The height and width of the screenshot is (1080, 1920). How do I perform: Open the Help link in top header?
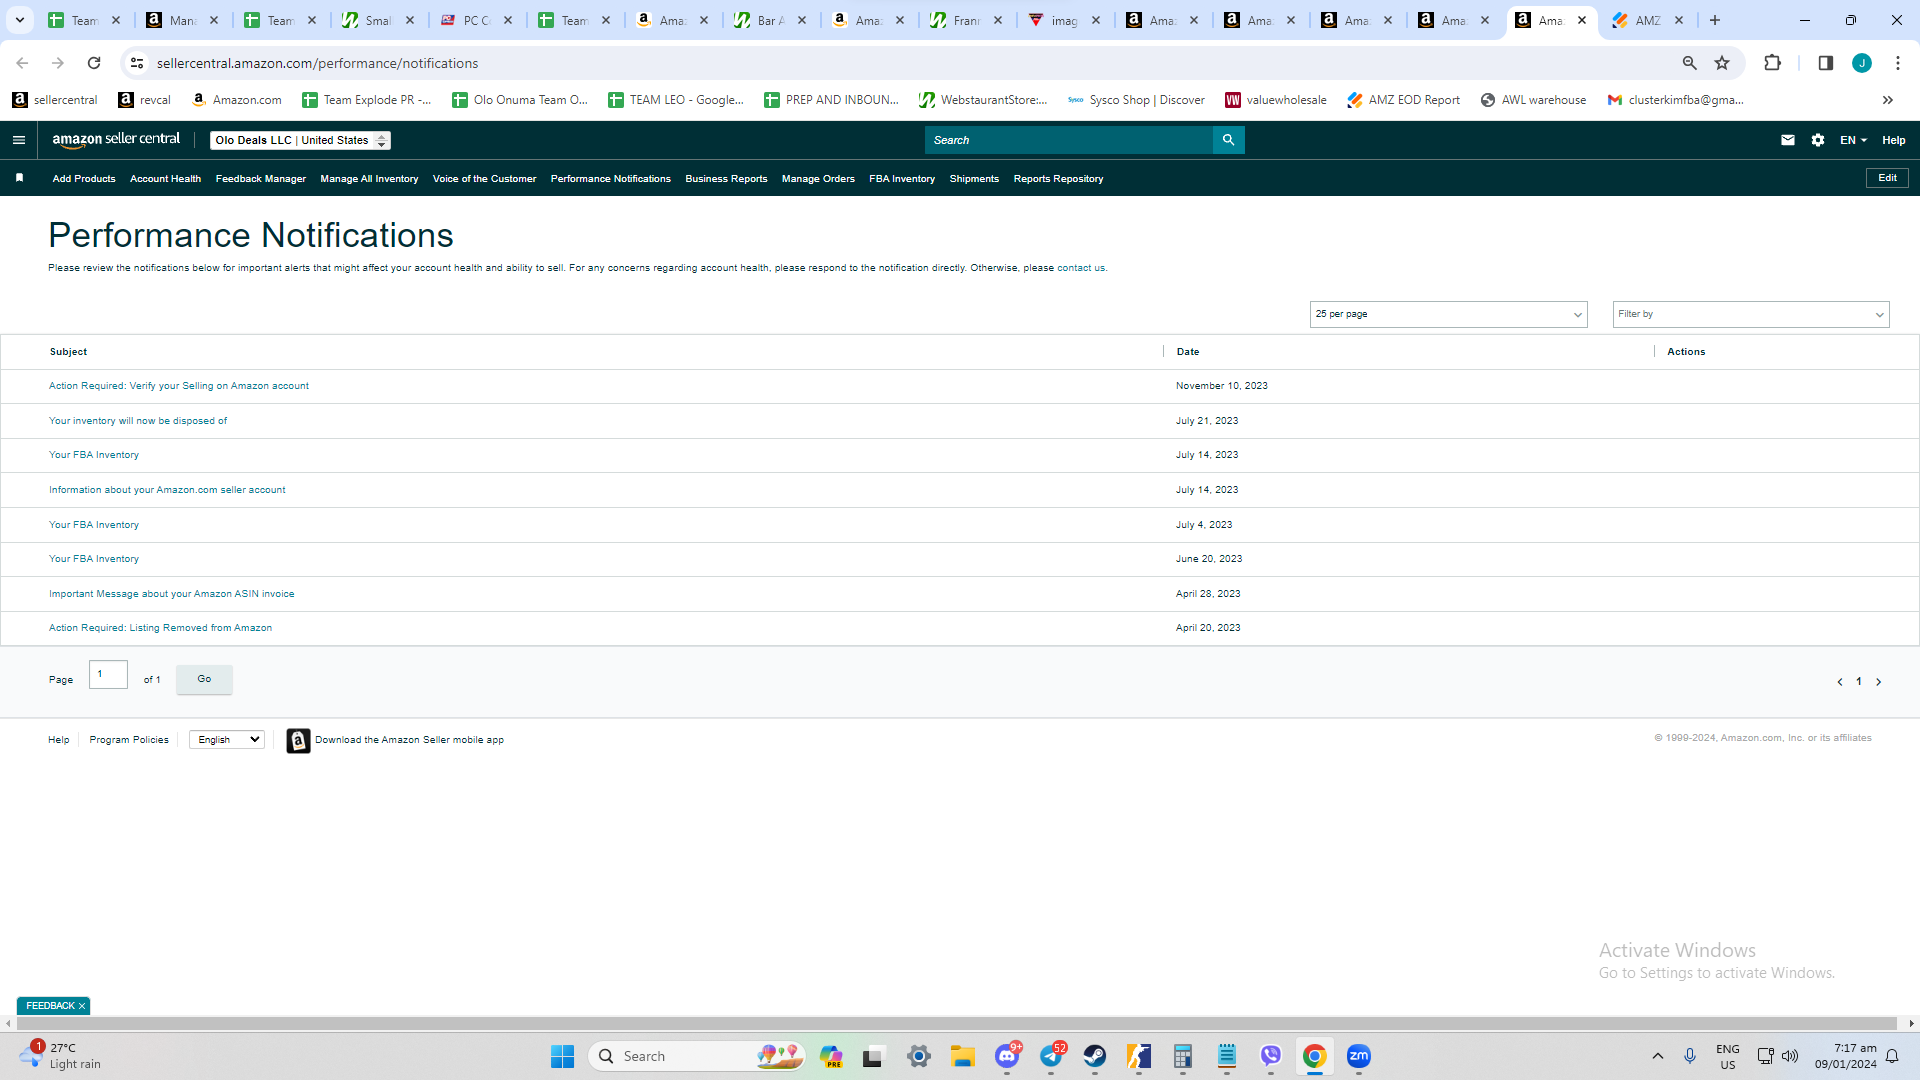click(x=1894, y=140)
